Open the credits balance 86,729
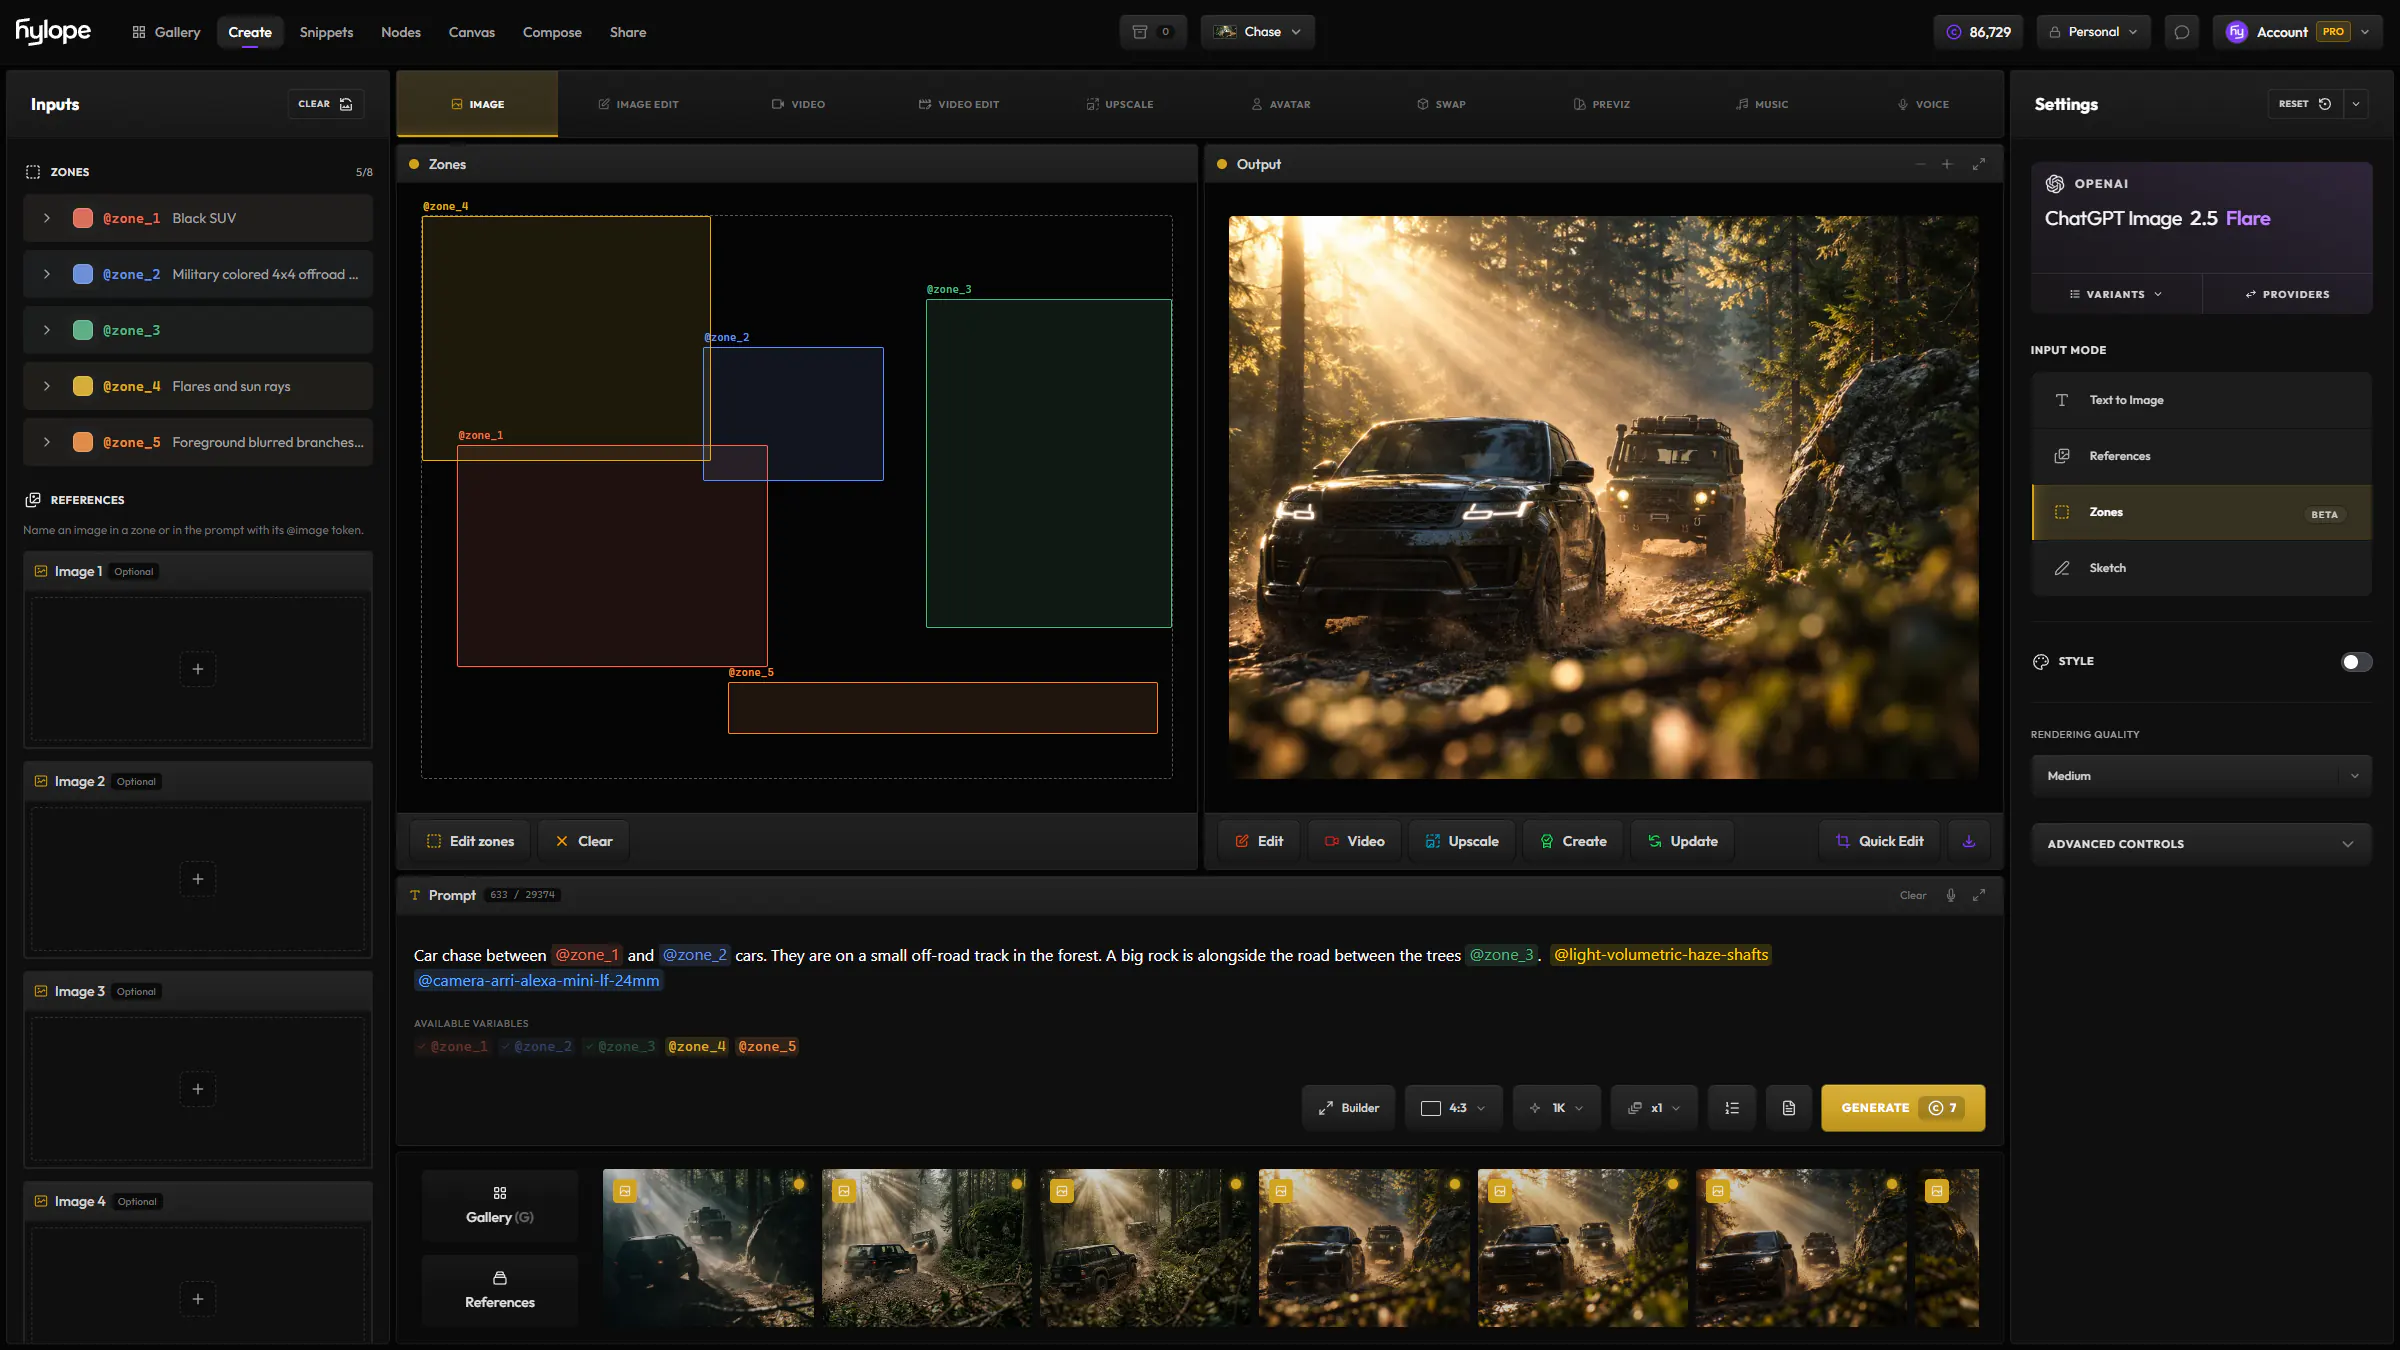 [x=1978, y=32]
